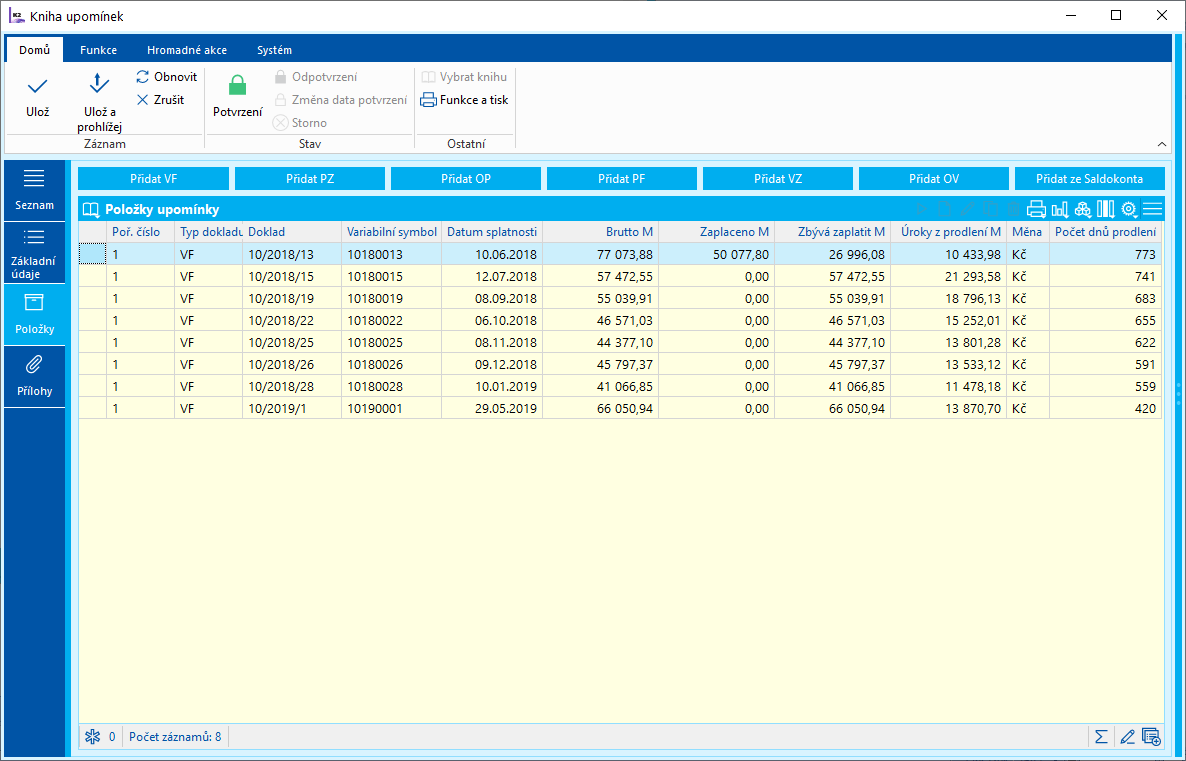
Task: Sort by the Datum splatnosti column header
Action: pos(491,232)
